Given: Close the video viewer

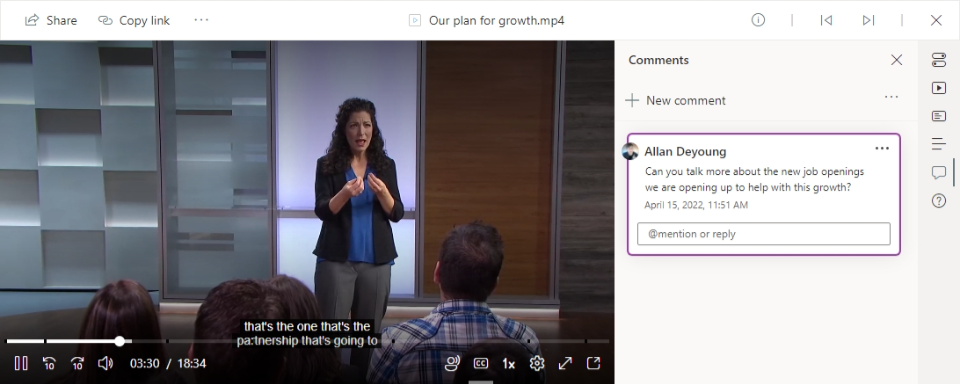Looking at the screenshot, I should point(936,20).
